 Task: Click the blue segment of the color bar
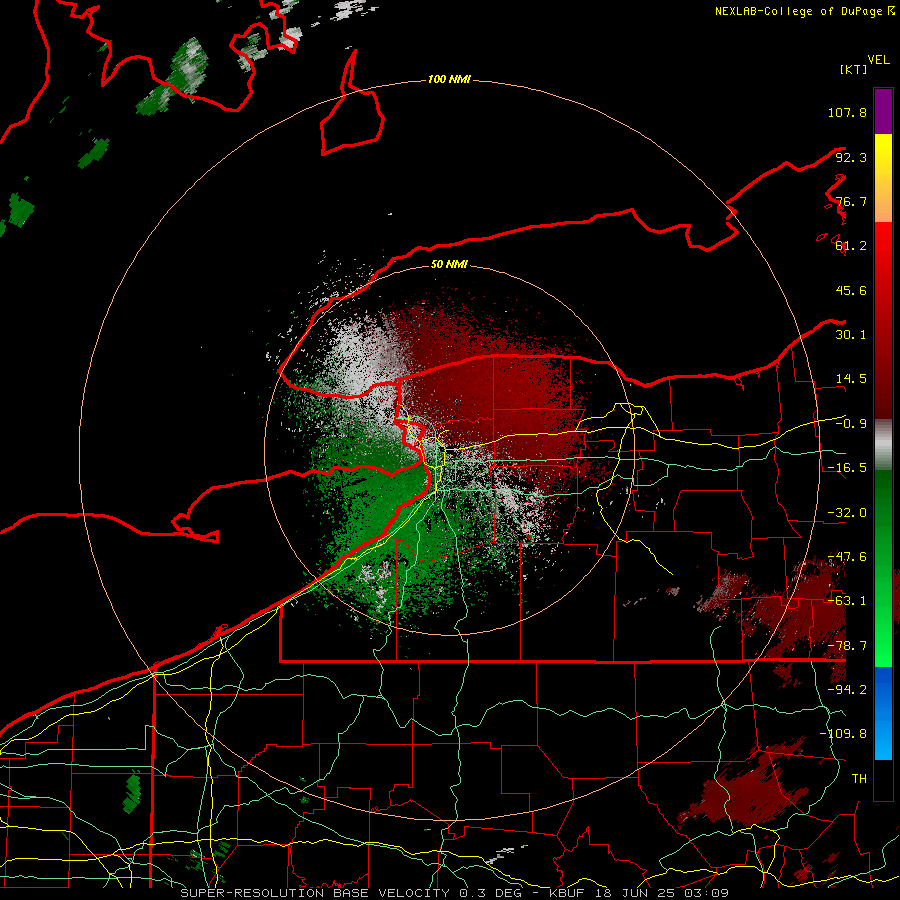pyautogui.click(x=883, y=713)
